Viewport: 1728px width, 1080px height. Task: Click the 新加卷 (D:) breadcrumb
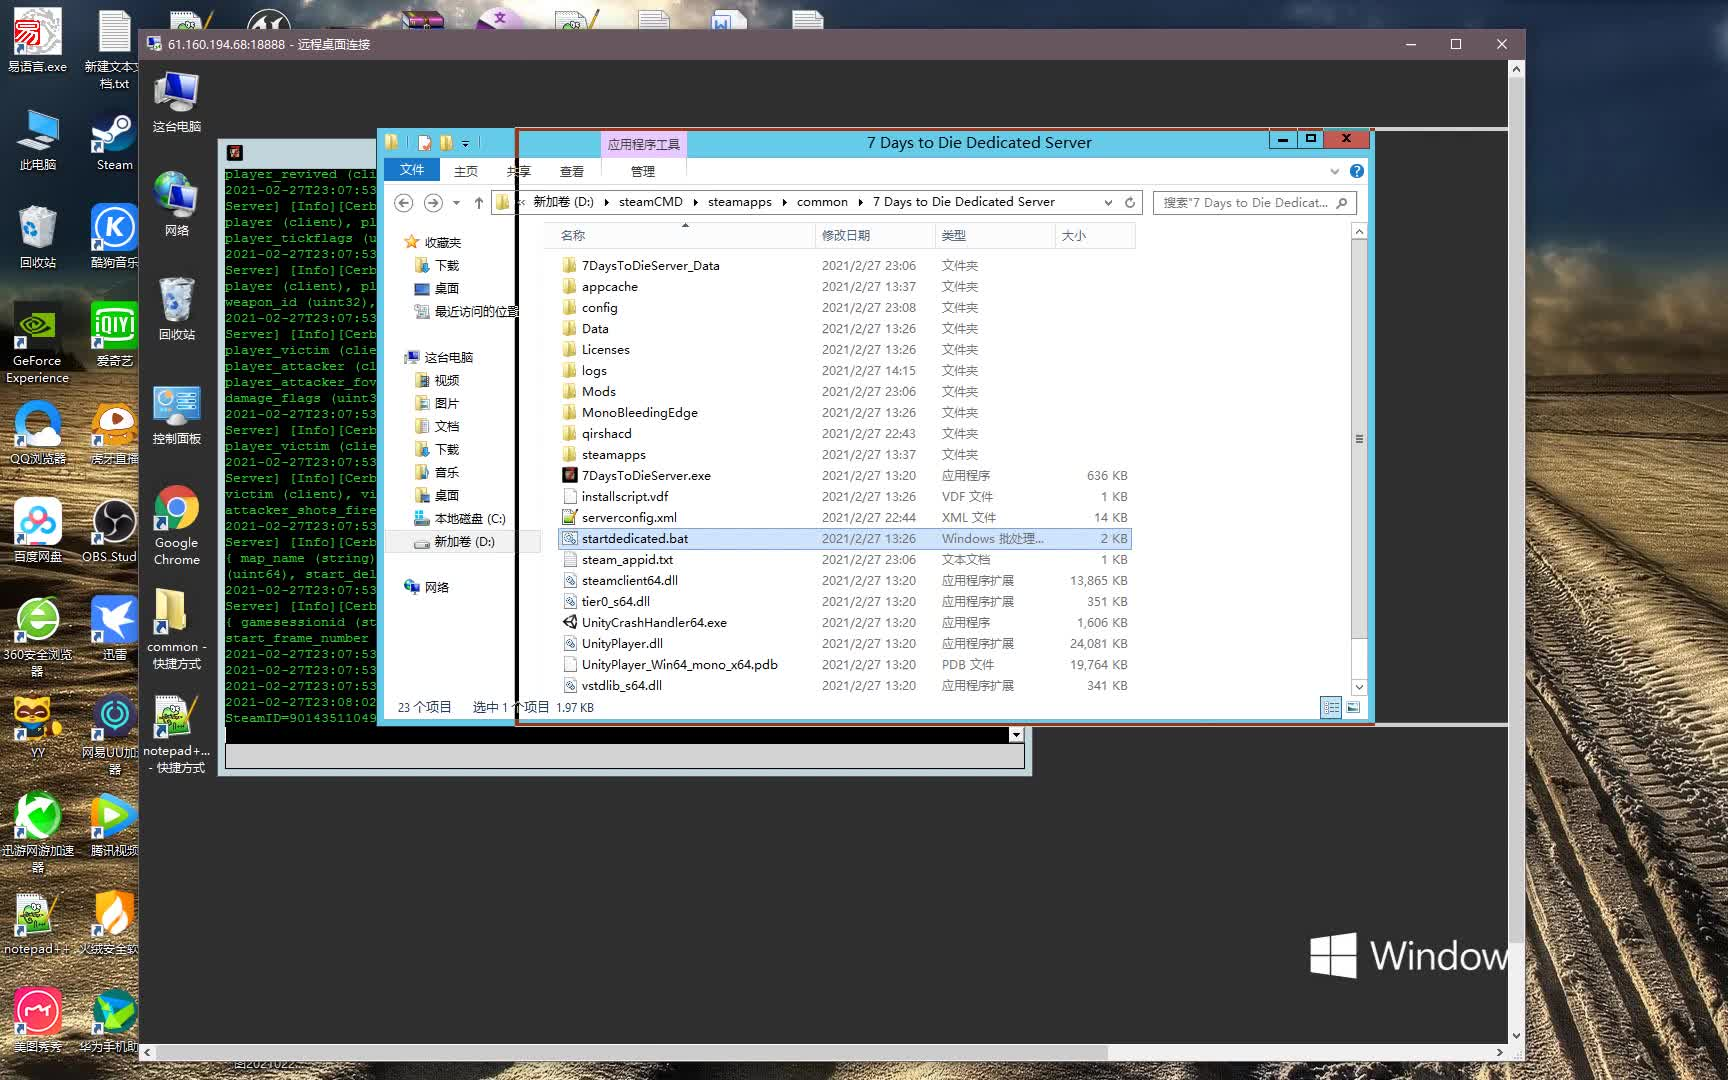click(563, 202)
